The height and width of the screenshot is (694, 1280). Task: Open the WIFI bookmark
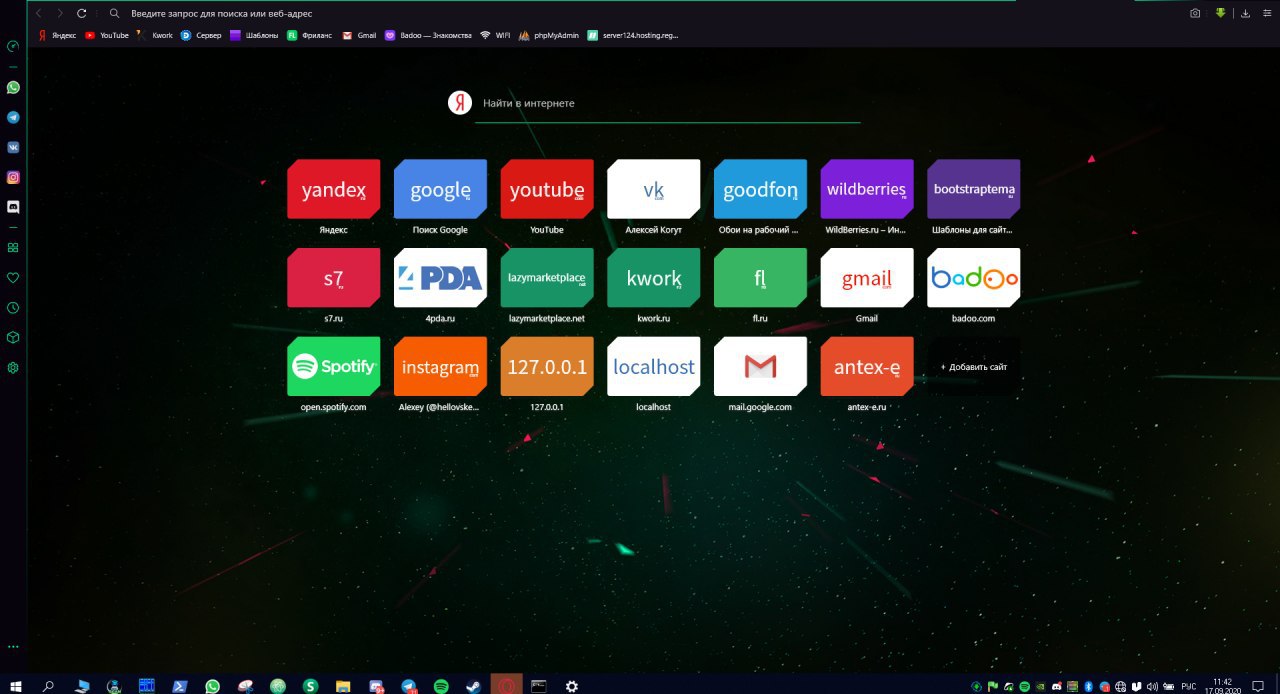tap(495, 35)
